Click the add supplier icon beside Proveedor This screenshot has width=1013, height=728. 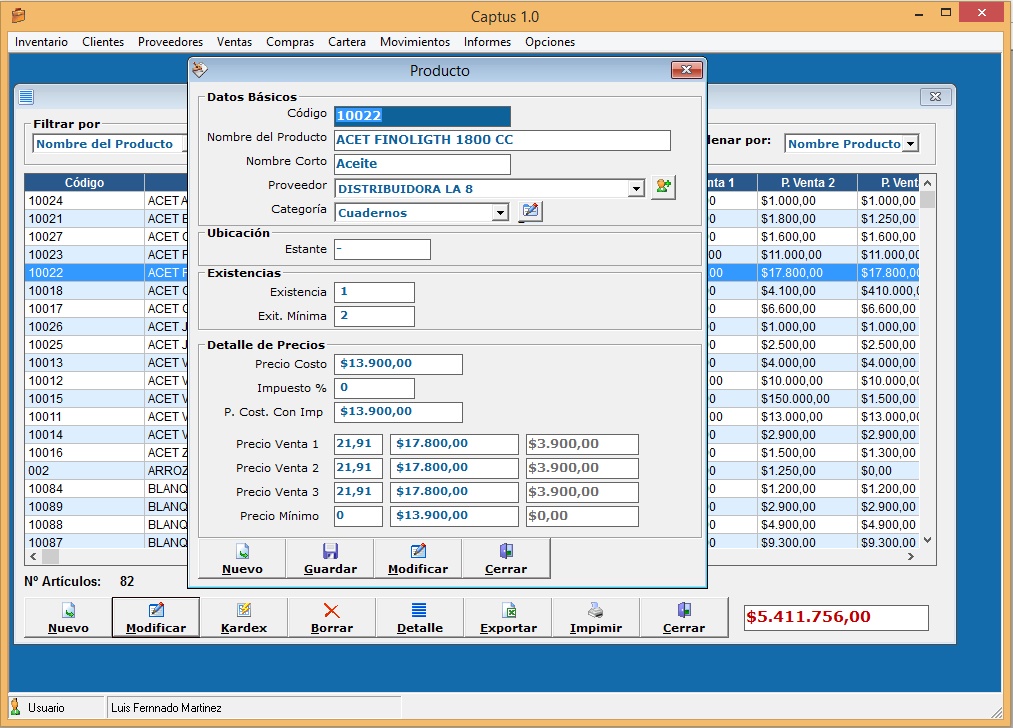pyautogui.click(x=663, y=187)
